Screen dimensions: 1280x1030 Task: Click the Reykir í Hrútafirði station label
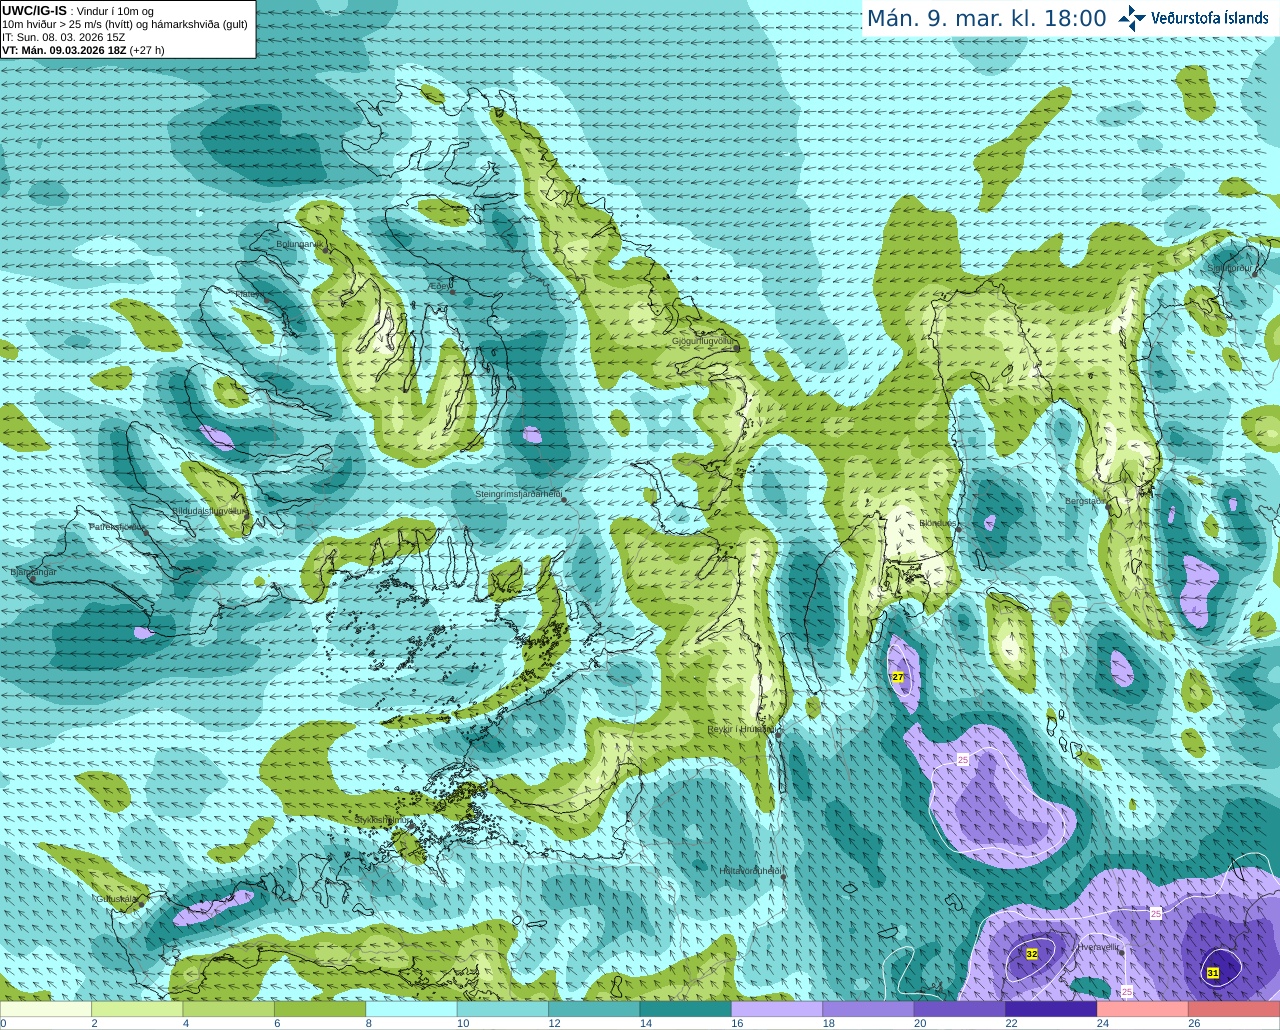click(742, 729)
